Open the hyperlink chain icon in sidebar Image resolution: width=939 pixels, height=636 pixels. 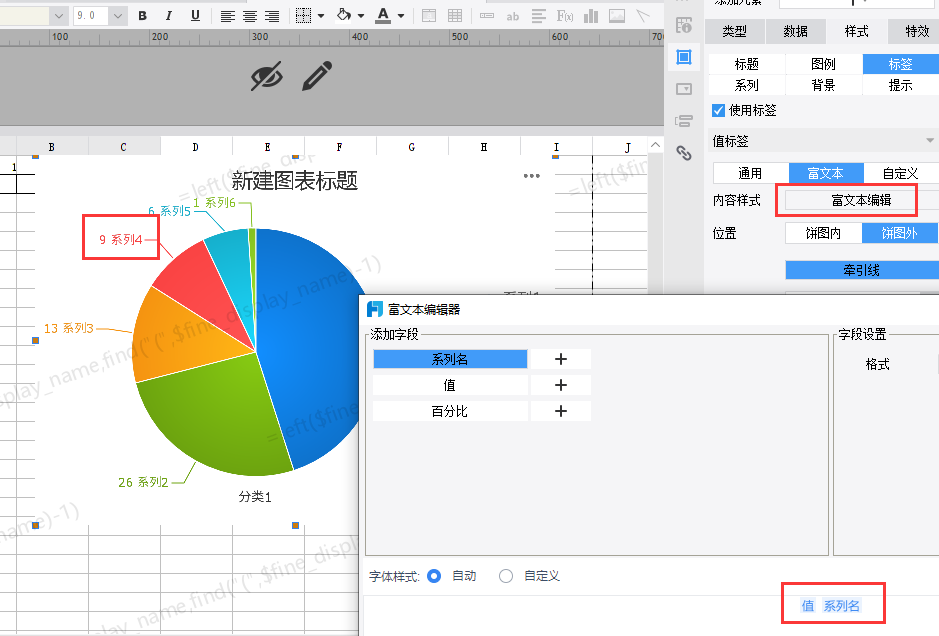(x=684, y=153)
